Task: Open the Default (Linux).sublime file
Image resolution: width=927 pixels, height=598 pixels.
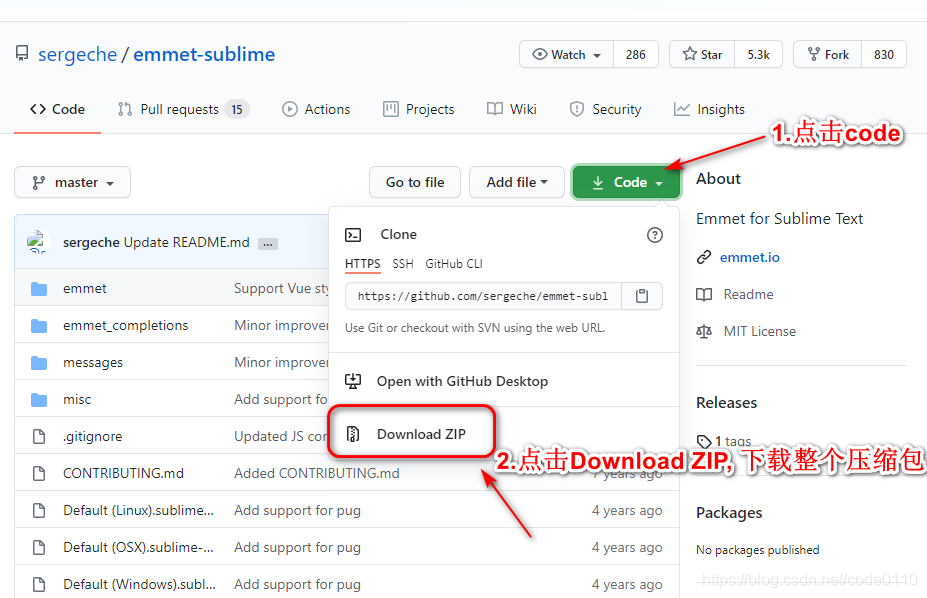Action: pyautogui.click(x=138, y=511)
